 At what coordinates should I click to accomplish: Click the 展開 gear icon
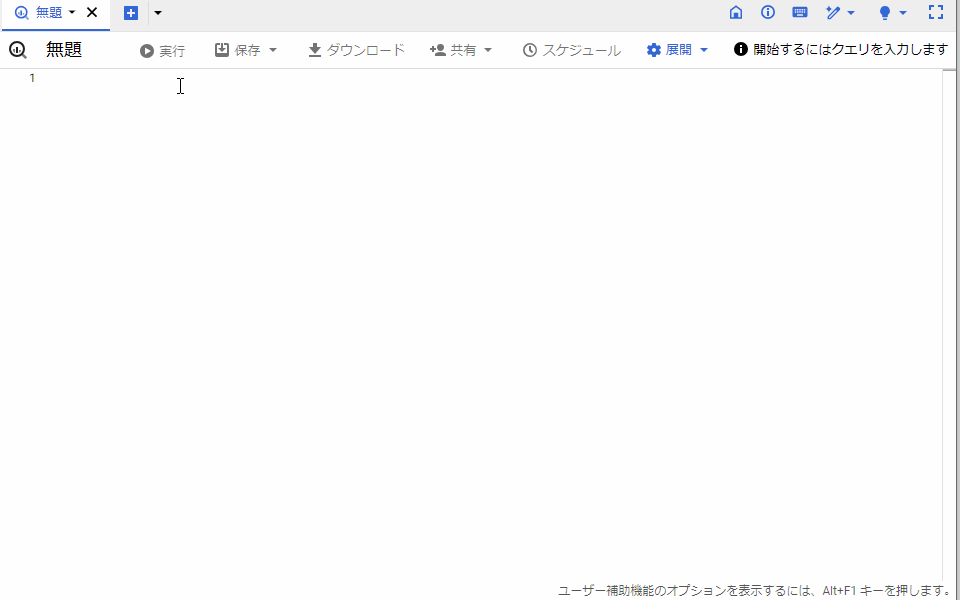tap(652, 49)
